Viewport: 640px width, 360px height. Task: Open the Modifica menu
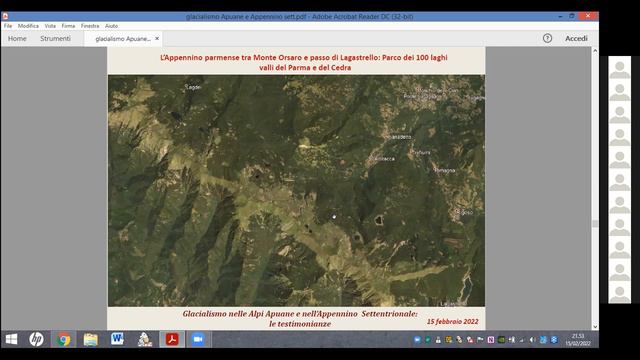pyautogui.click(x=28, y=26)
